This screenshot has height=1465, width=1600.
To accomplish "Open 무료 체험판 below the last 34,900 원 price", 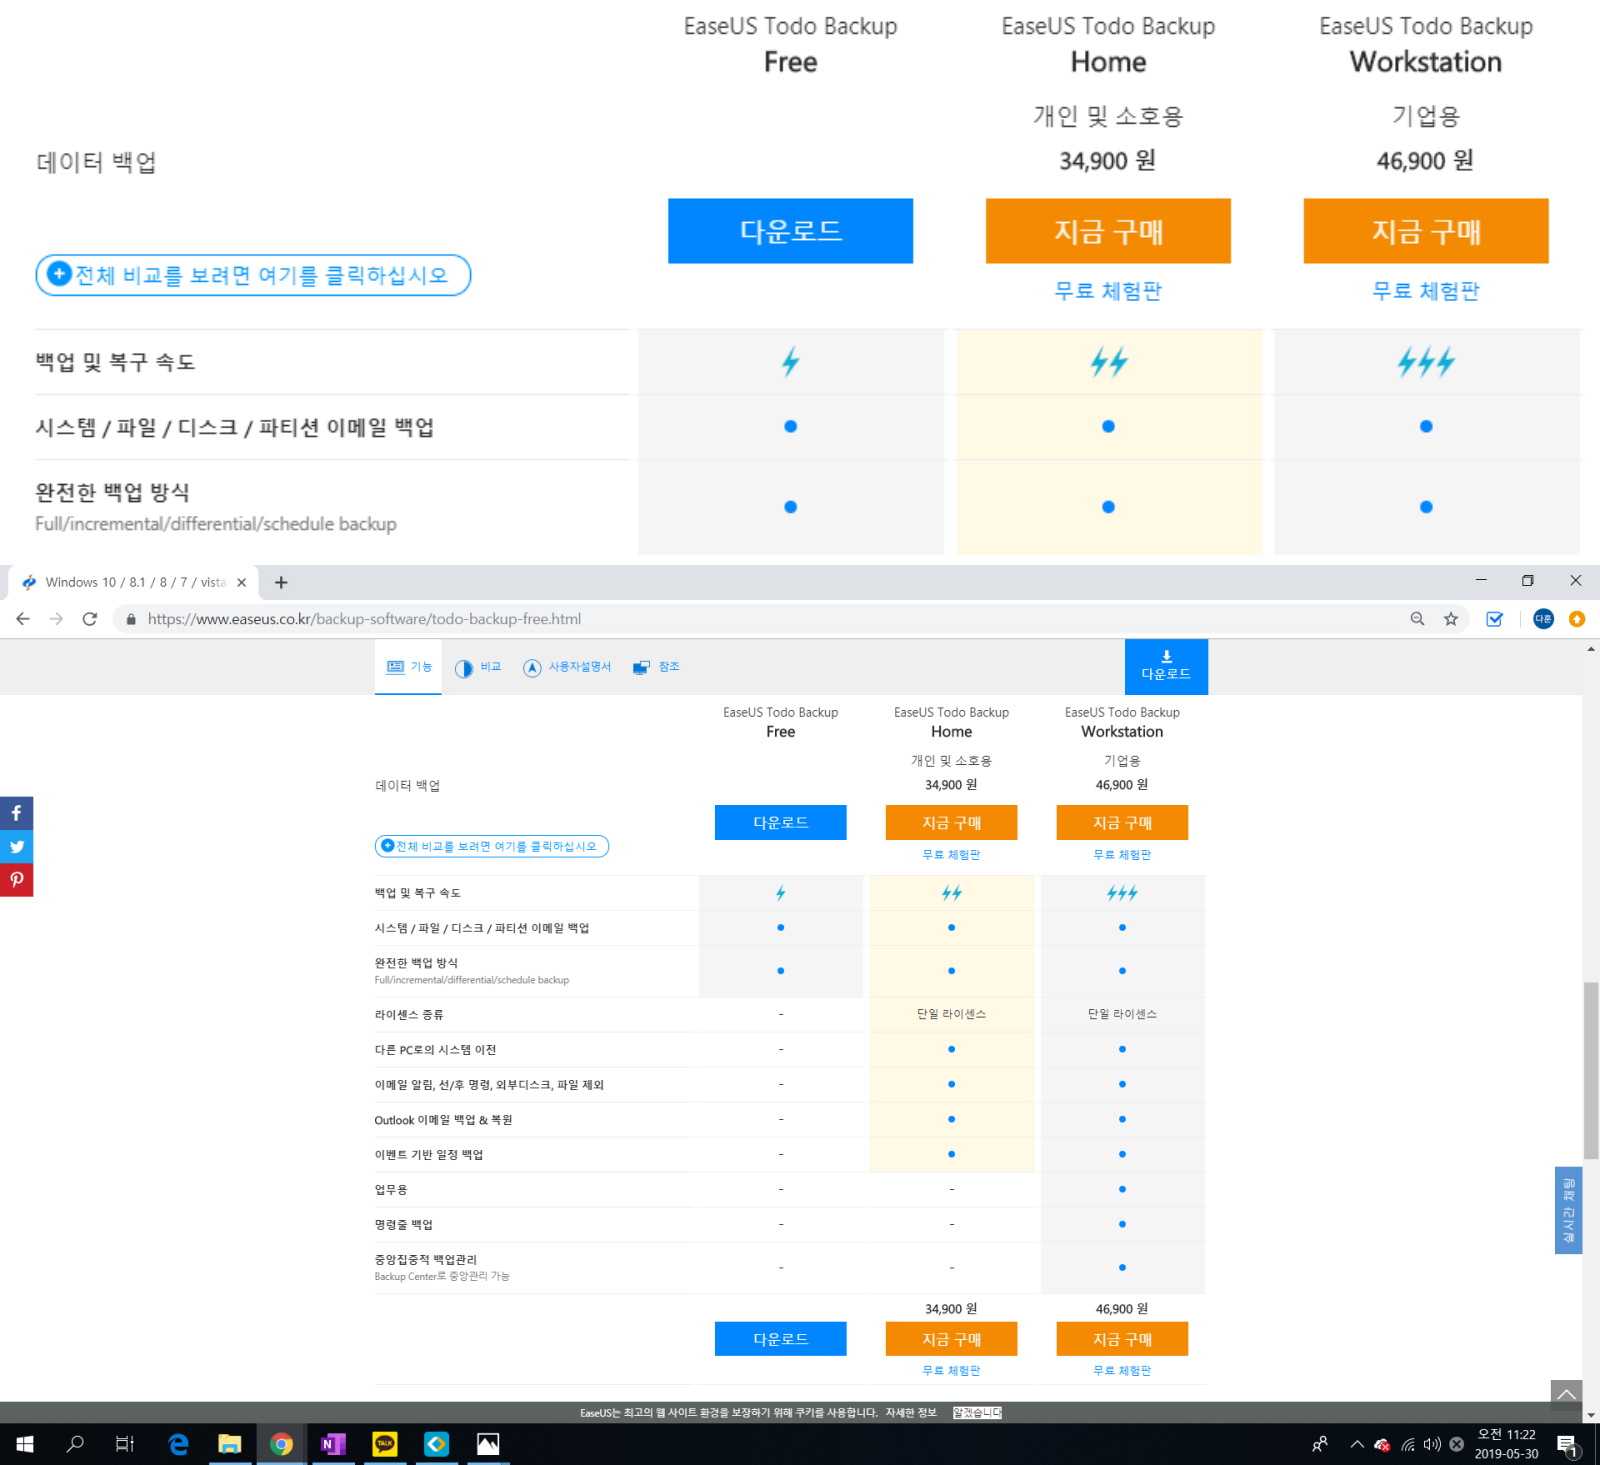I will pos(951,1371).
